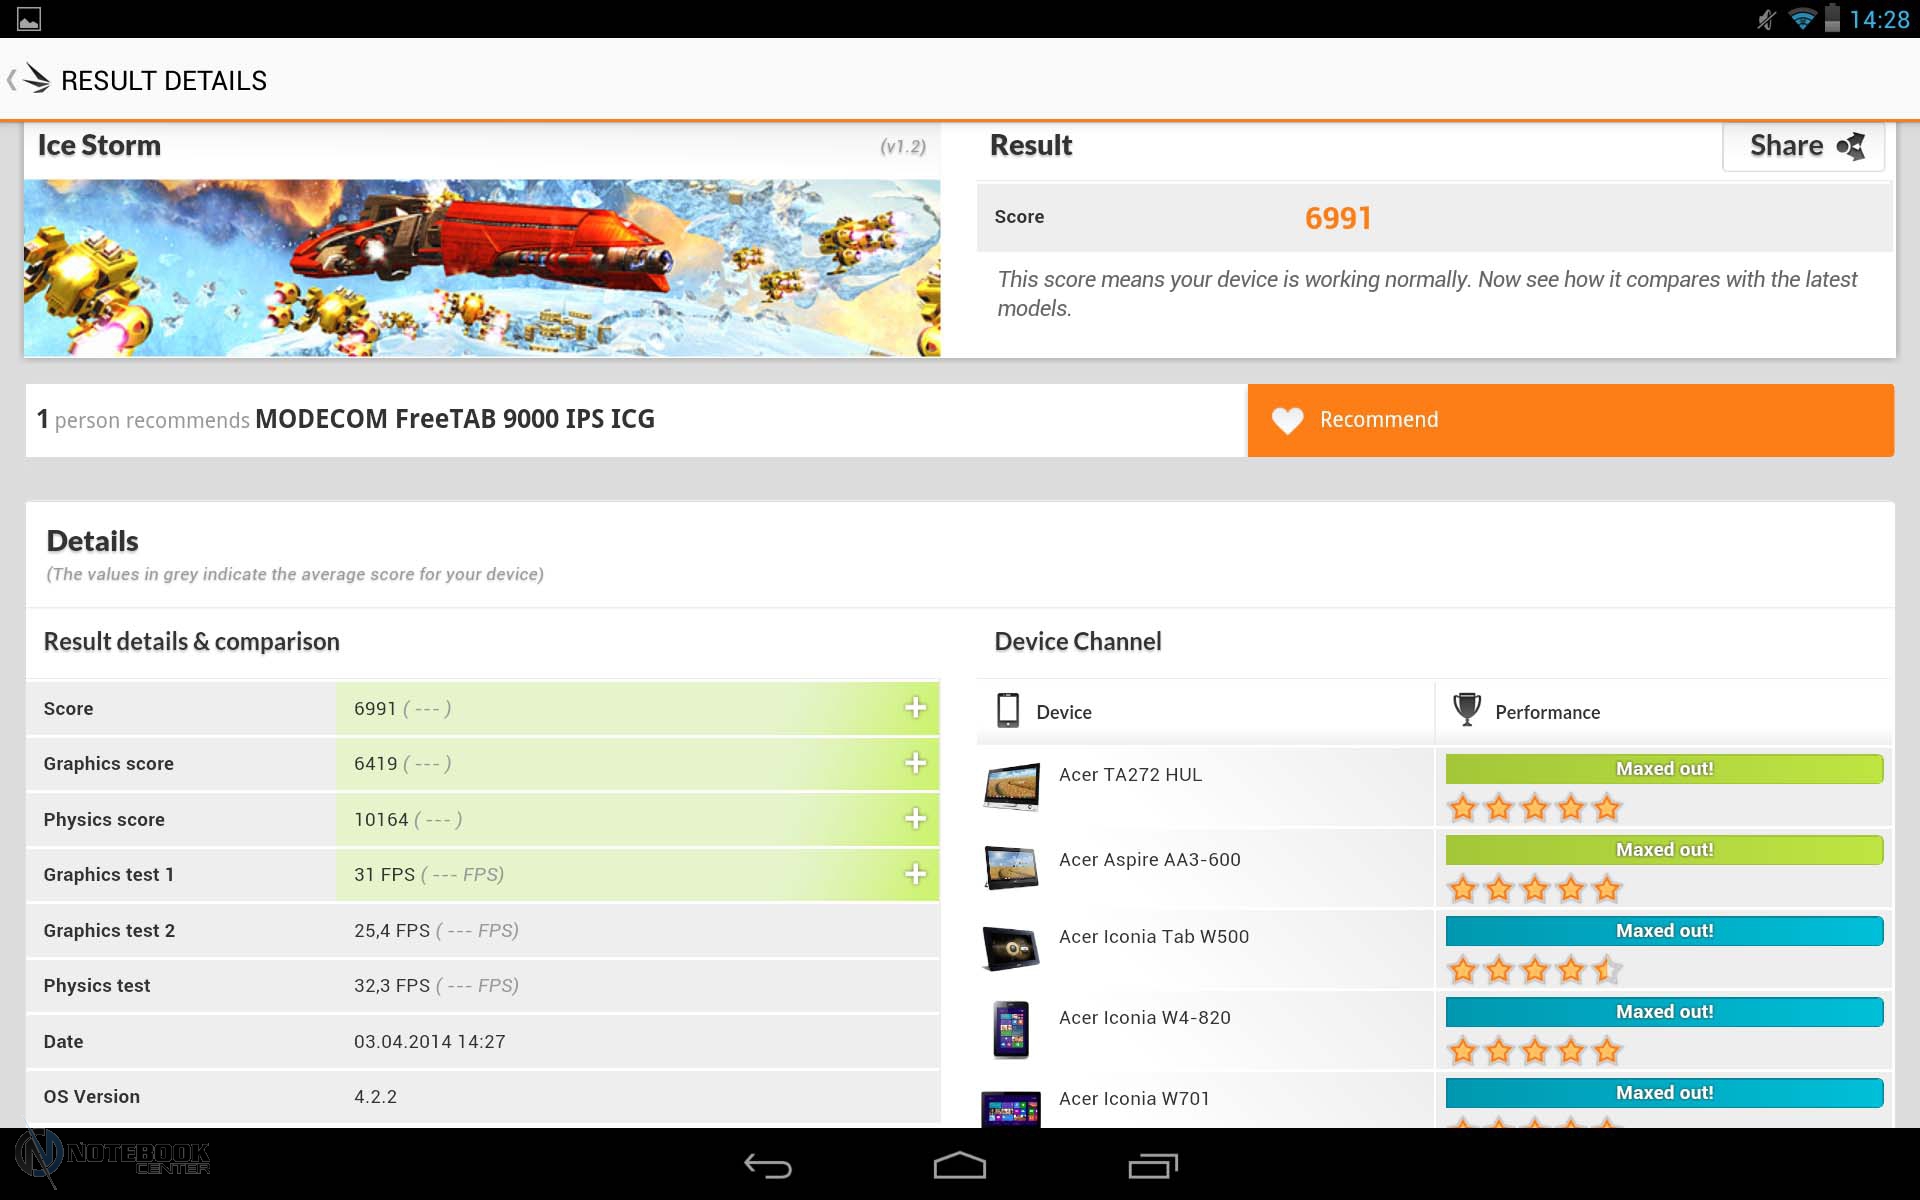
Task: Tap the 3DMark back arrow logo
Action: pos(35,79)
